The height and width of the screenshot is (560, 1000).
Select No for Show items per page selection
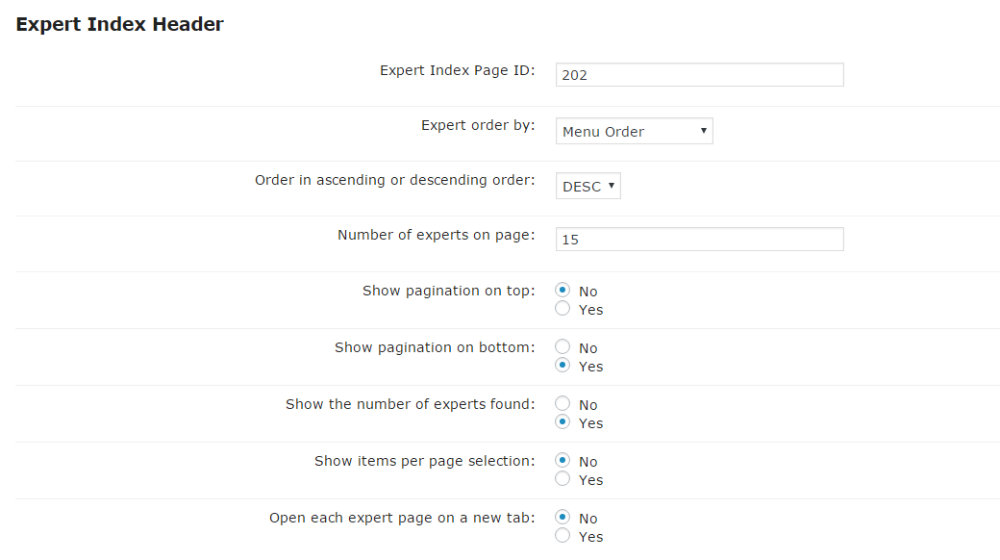(562, 461)
